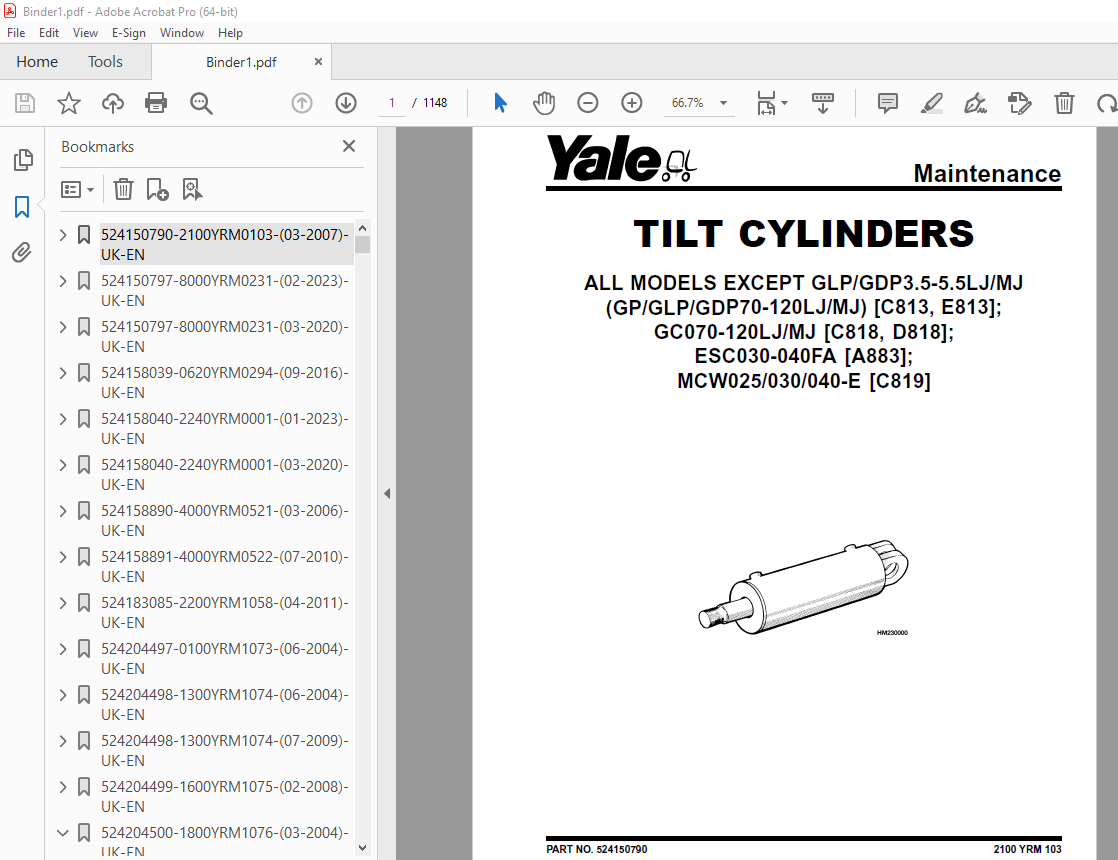Bookmark file with the star icon
This screenshot has width=1118, height=860.
(68, 103)
